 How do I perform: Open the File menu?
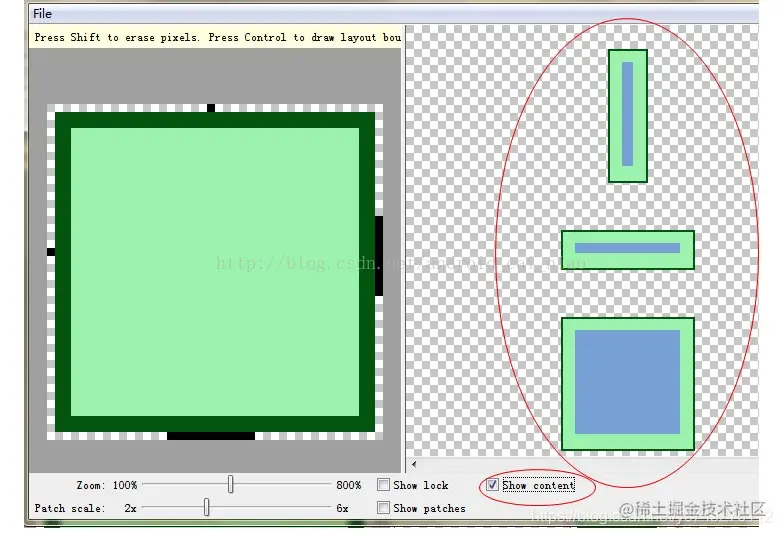(42, 14)
